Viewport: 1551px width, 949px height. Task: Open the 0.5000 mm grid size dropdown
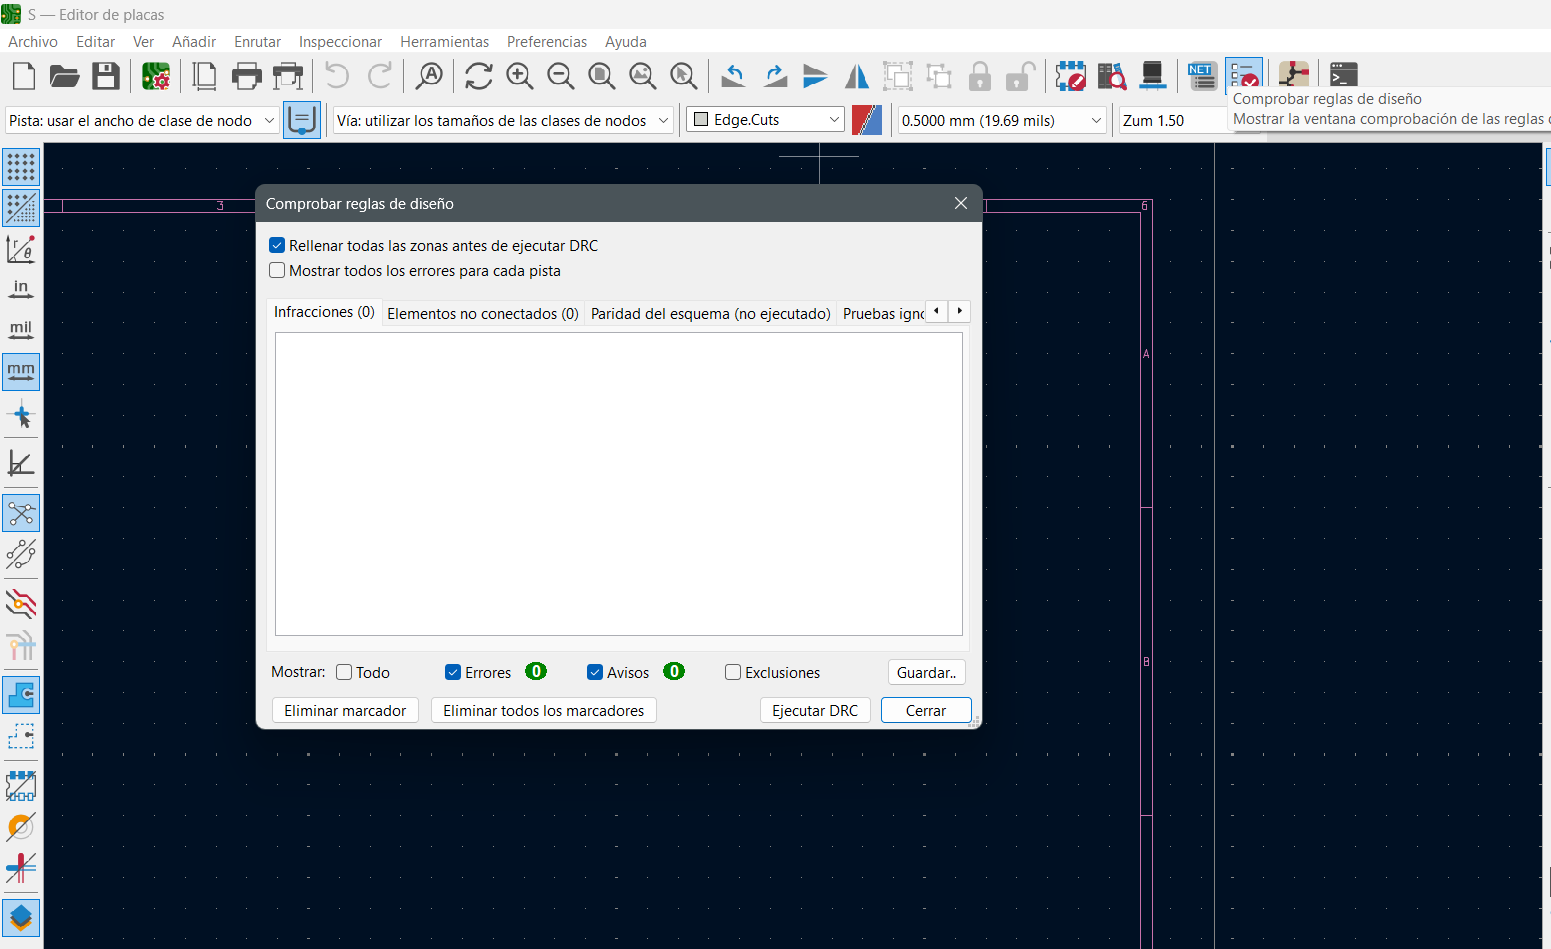1002,120
